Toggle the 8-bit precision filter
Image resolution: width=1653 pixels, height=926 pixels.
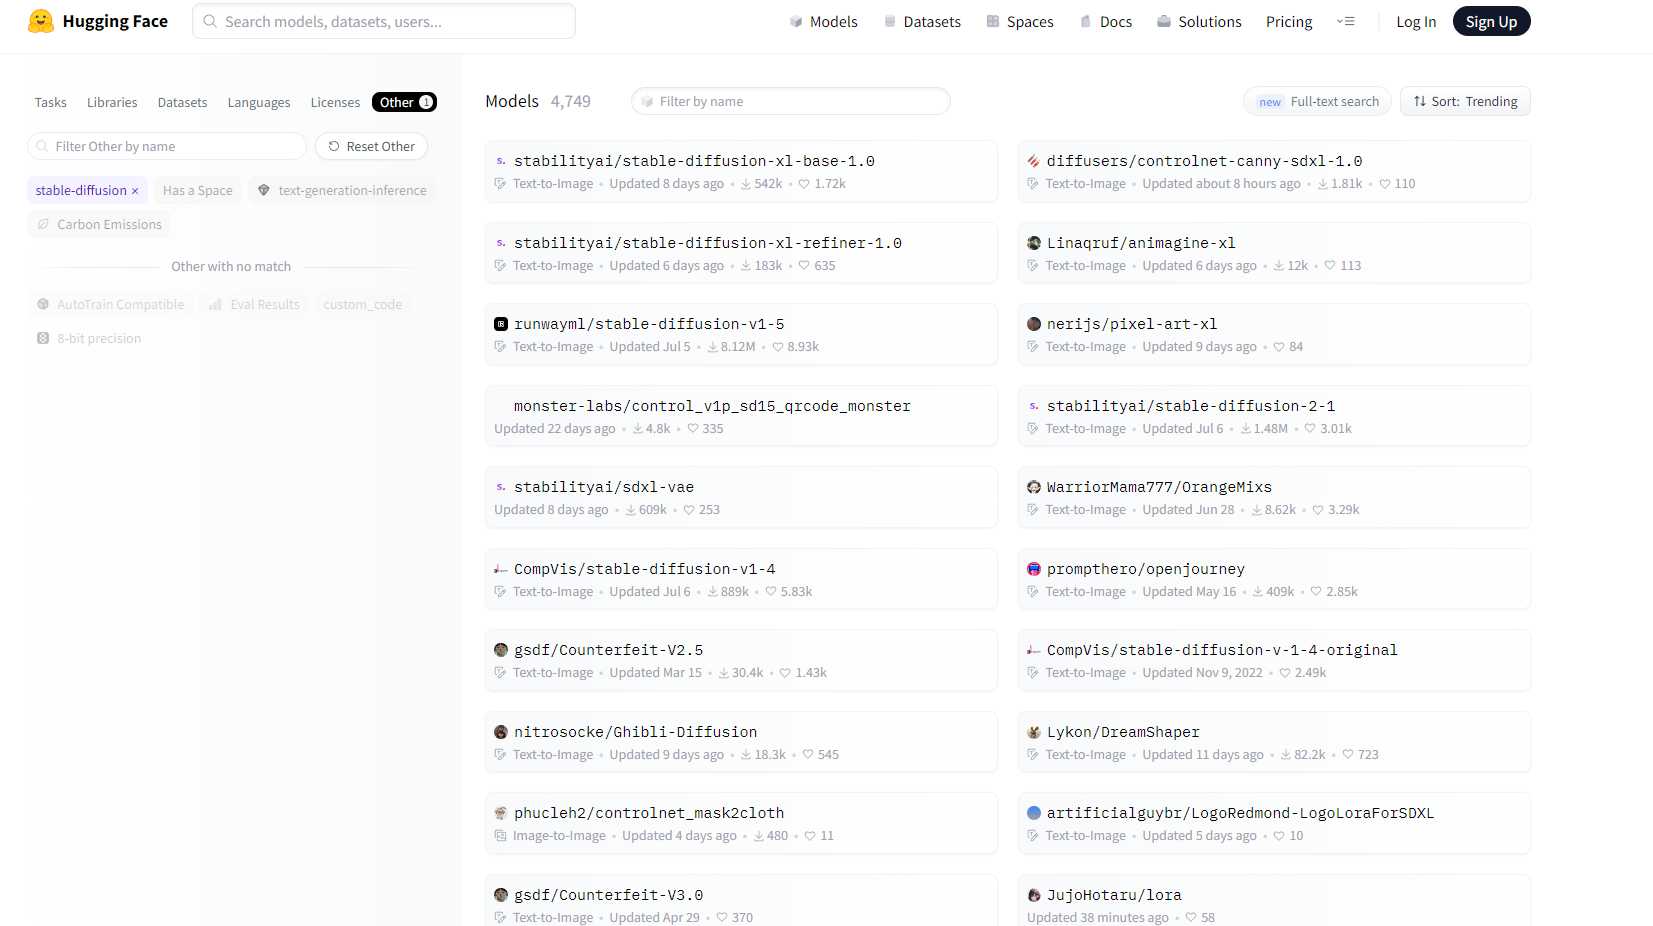89,338
